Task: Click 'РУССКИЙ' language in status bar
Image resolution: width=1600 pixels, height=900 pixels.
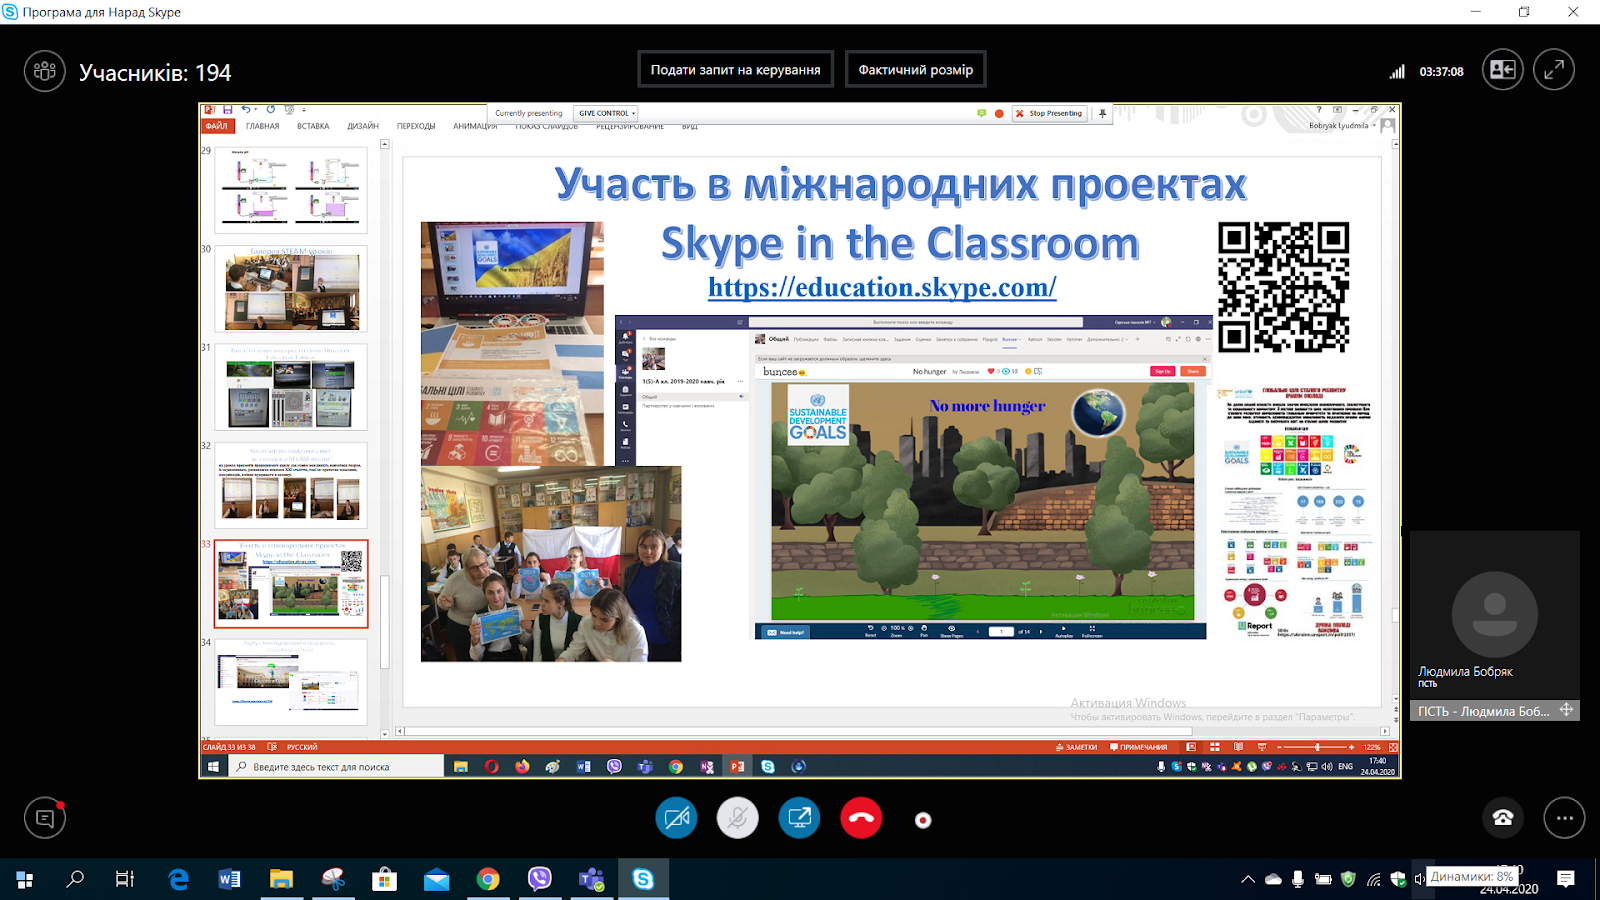Action: pyautogui.click(x=302, y=747)
